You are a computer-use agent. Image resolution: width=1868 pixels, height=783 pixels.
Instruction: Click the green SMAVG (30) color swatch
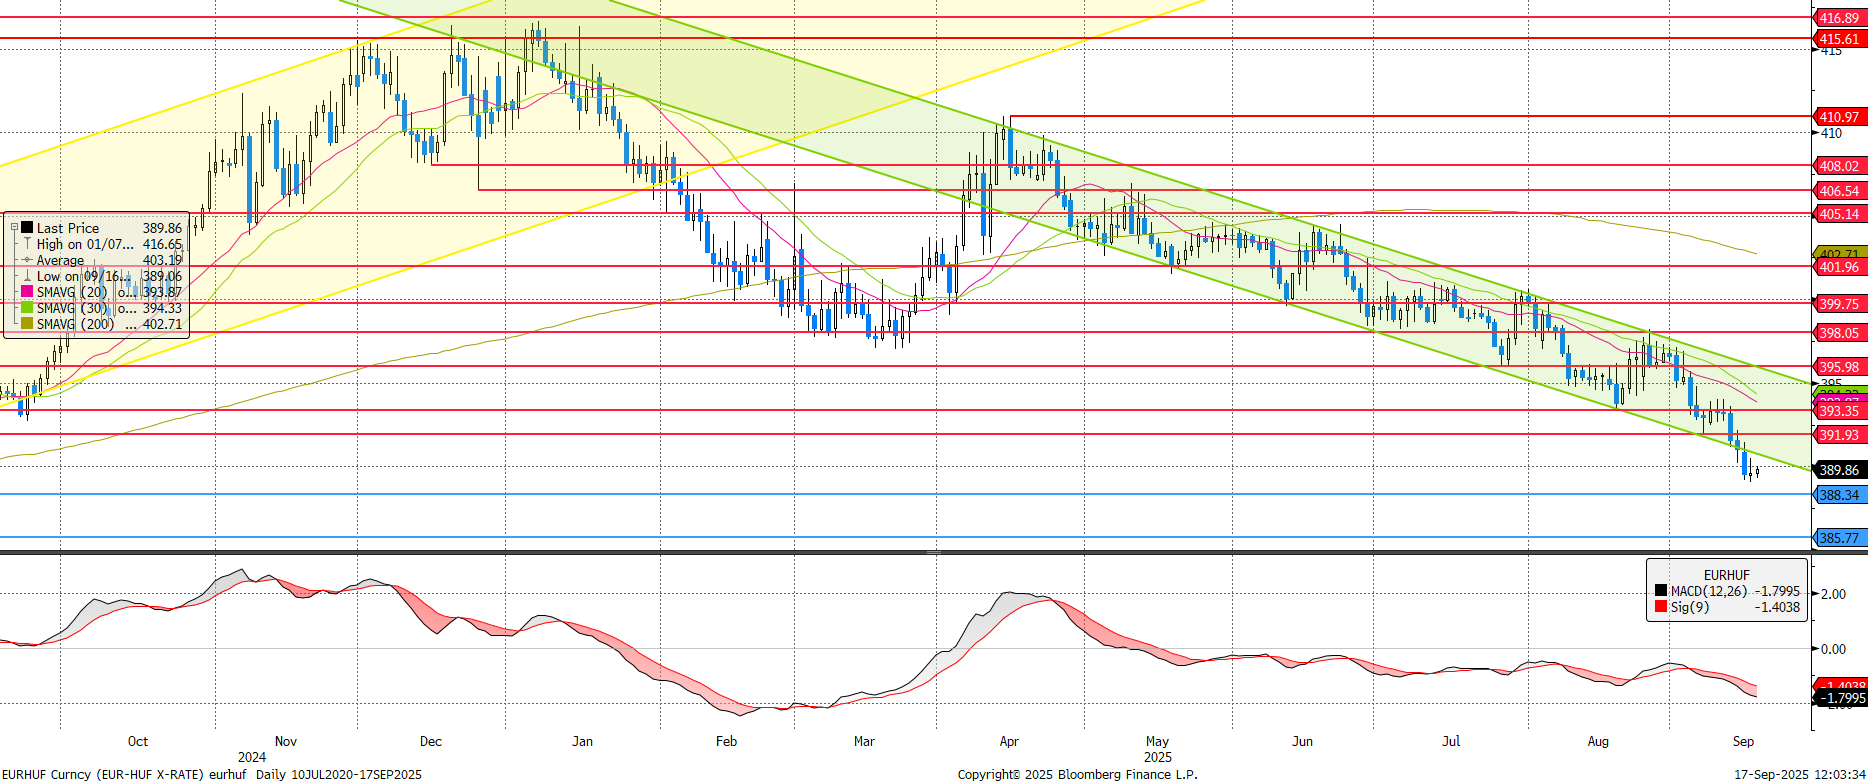click(27, 308)
